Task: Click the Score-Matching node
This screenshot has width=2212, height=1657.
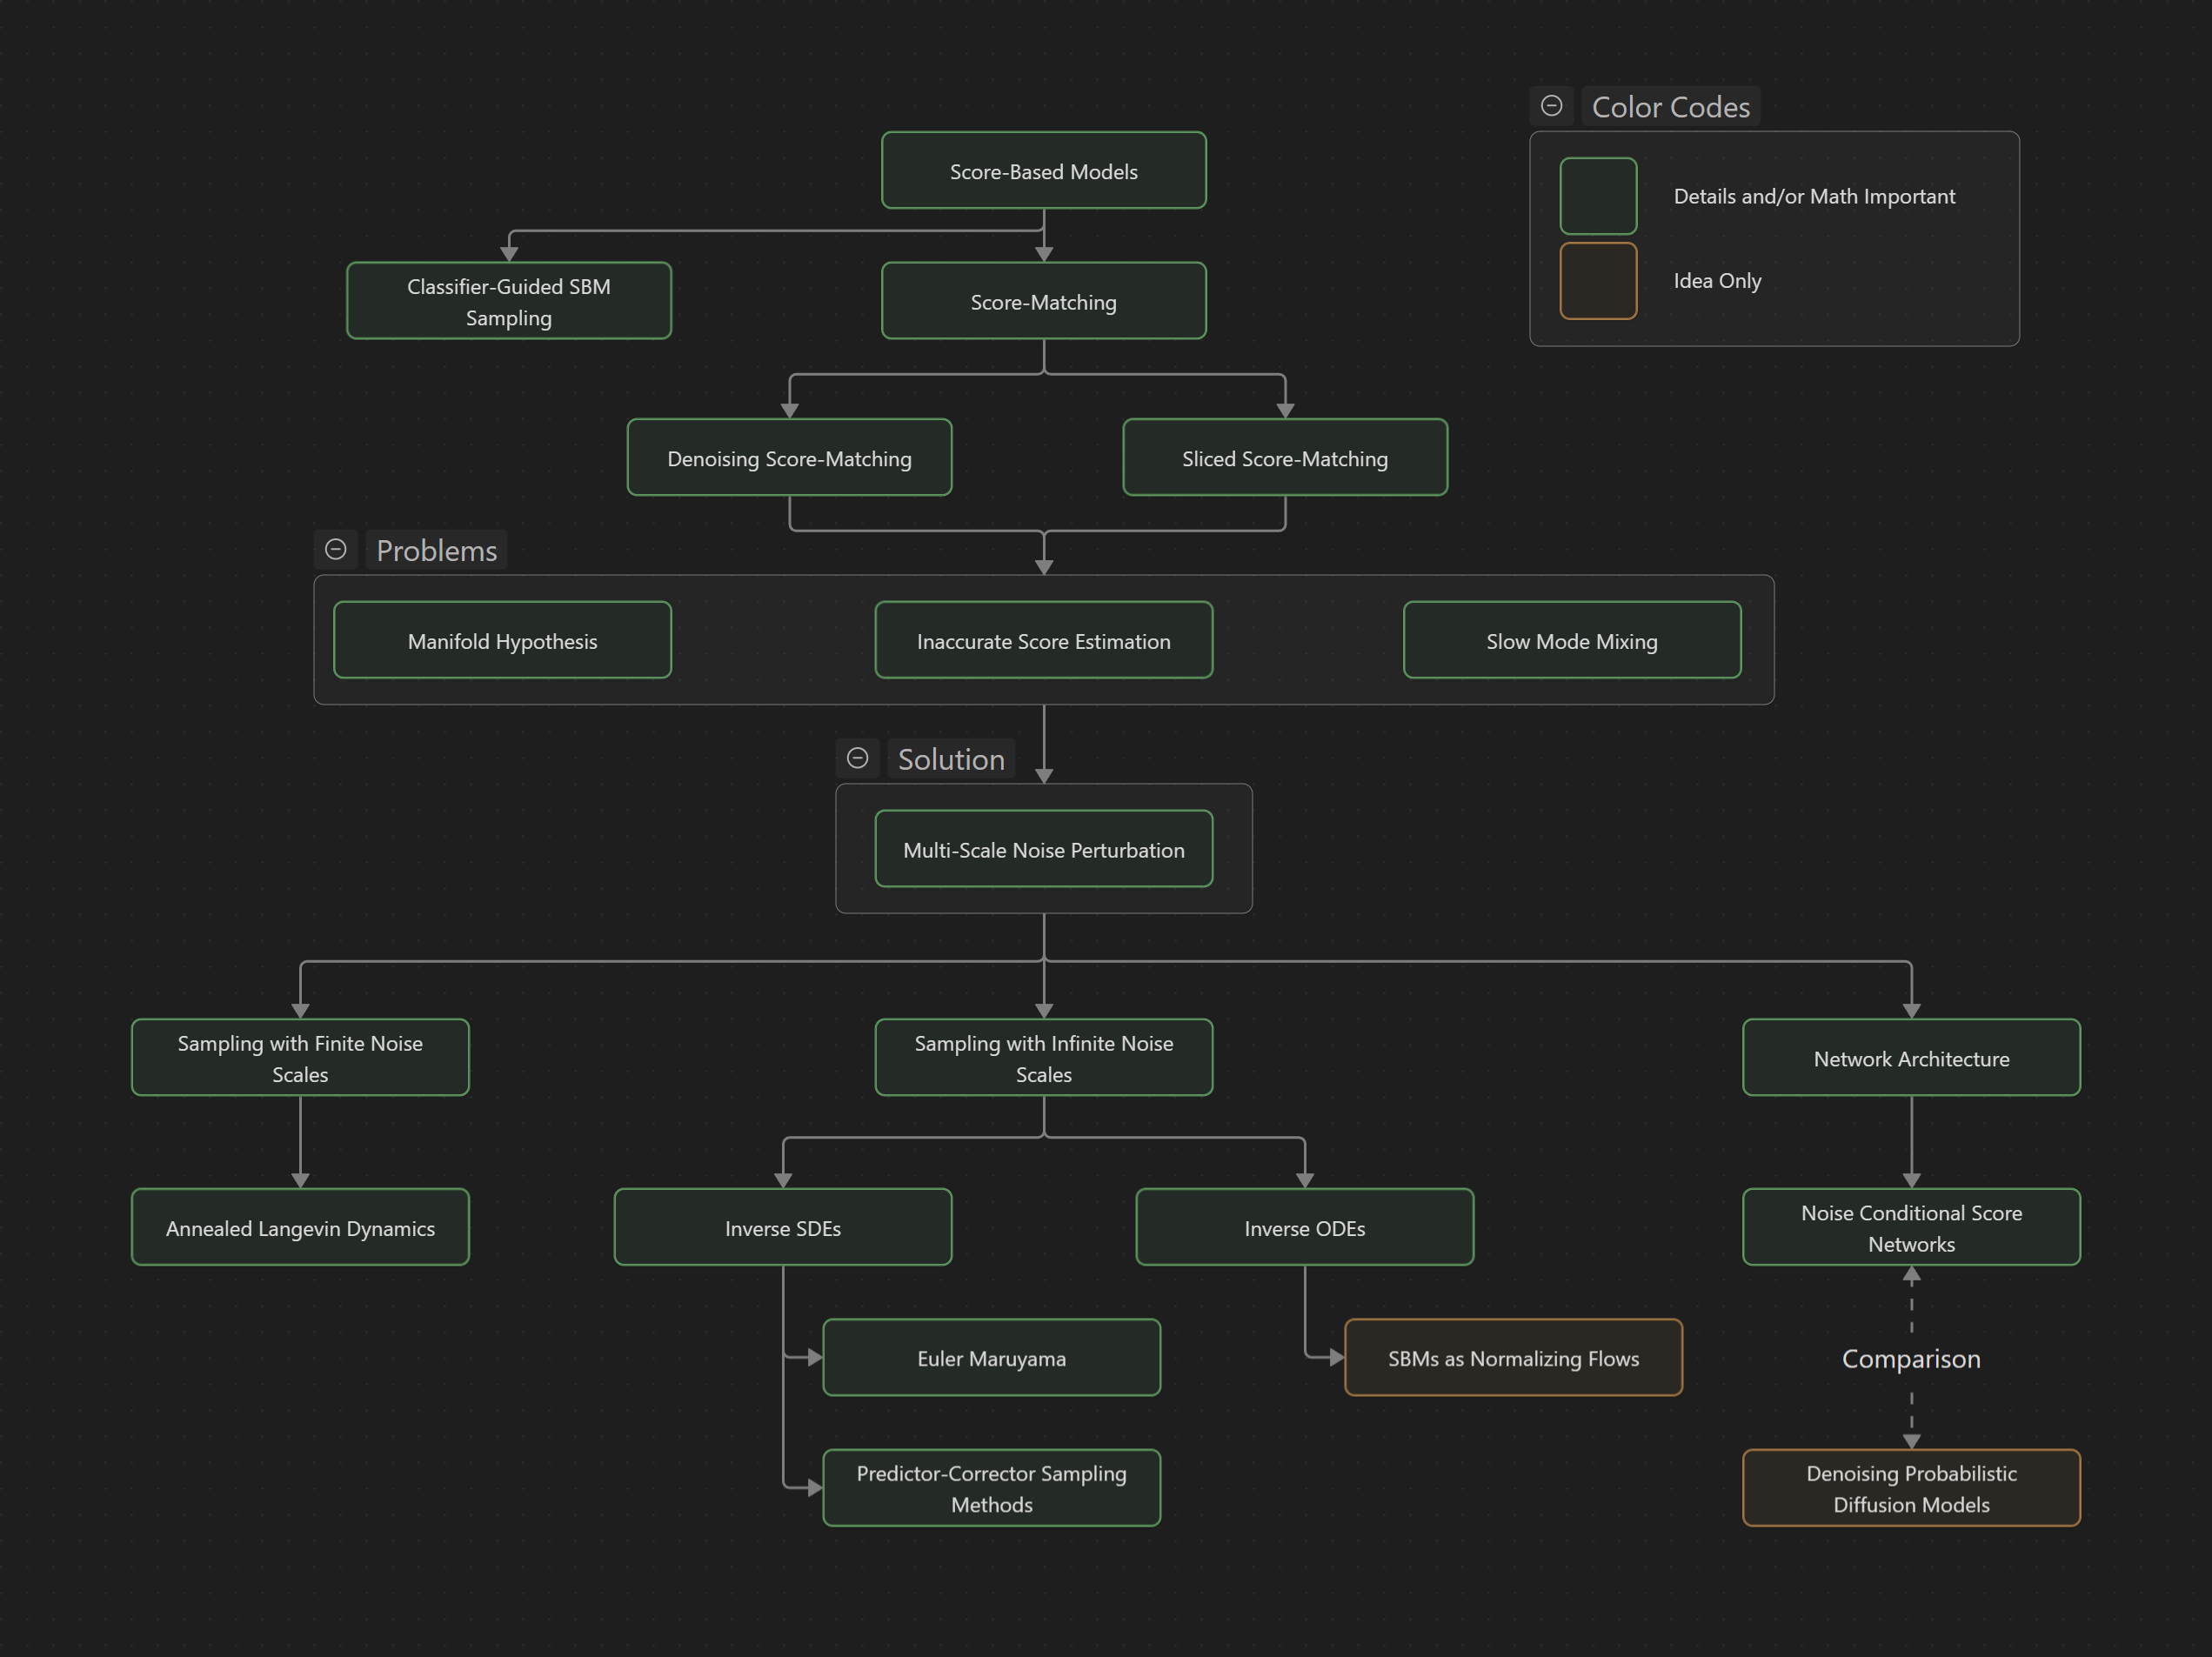Action: click(1043, 301)
